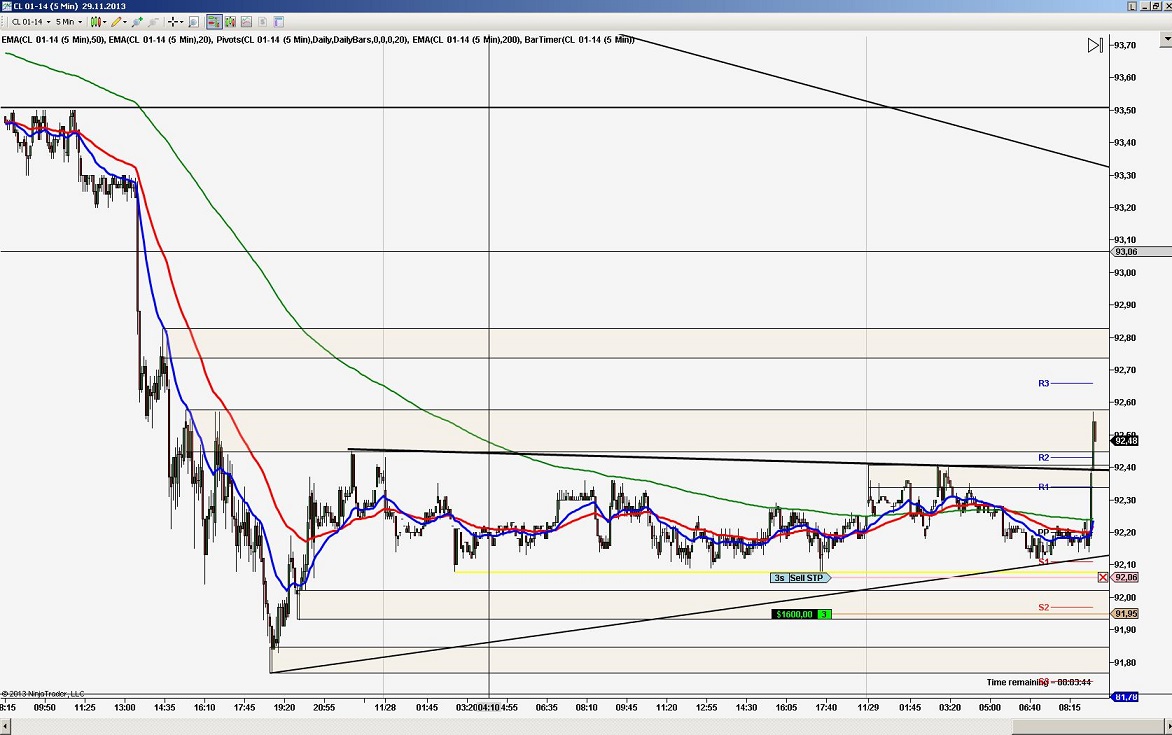The image size is (1172, 735).
Task: Click the green quantity box showing 3
Action: point(823,613)
